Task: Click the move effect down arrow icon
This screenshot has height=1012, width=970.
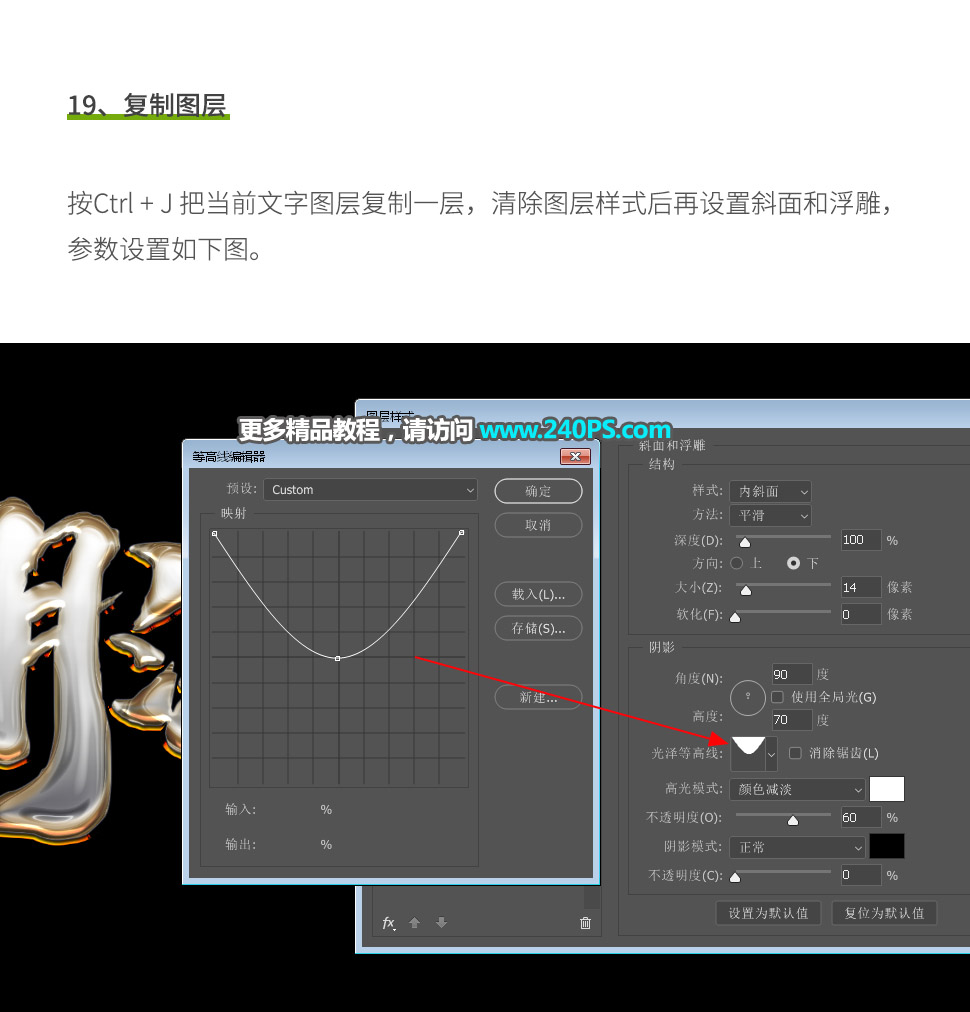Action: pyautogui.click(x=441, y=922)
